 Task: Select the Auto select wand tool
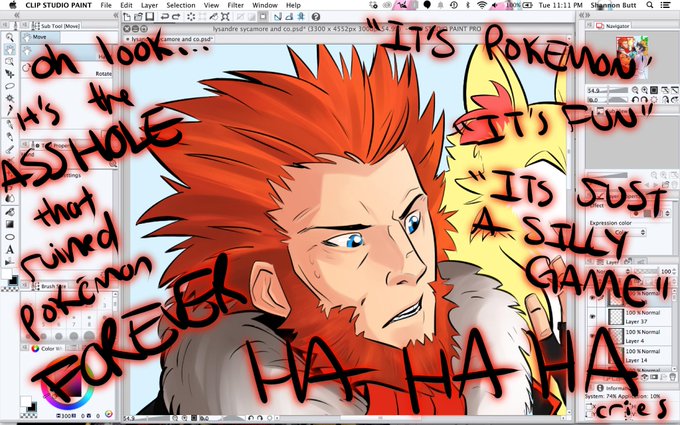tap(9, 98)
